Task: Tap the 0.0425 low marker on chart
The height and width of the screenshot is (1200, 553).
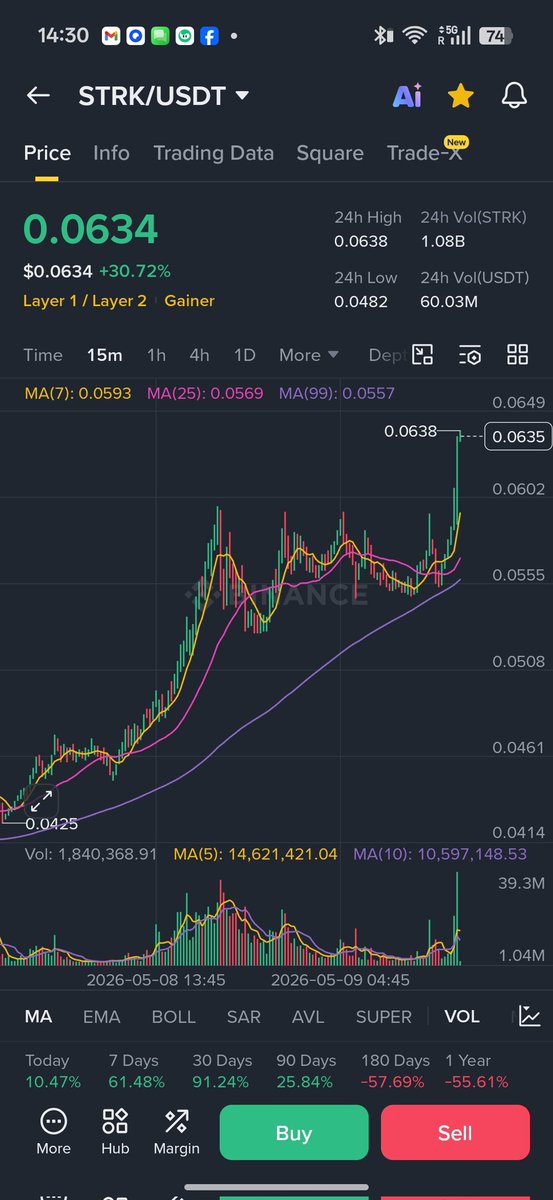Action: (x=51, y=824)
